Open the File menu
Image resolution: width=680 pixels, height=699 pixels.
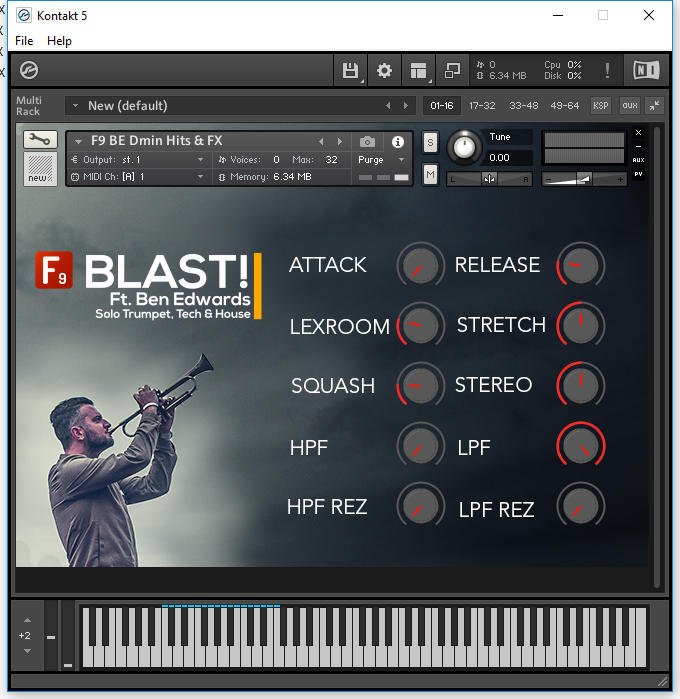(x=24, y=41)
